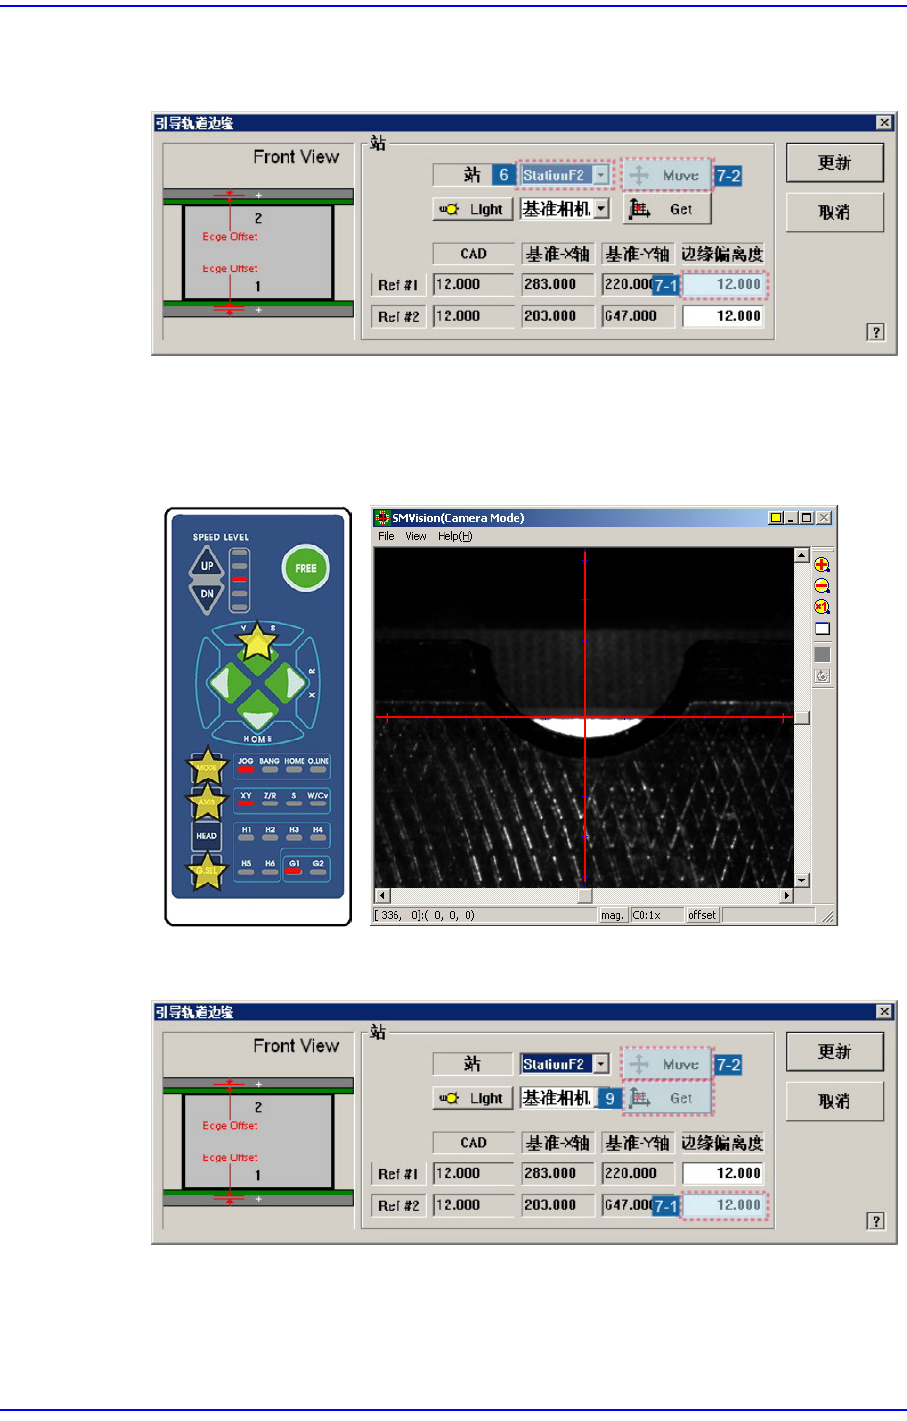
Task: Click the SMVision horizontal scrollbar thumb
Action: pos(585,895)
